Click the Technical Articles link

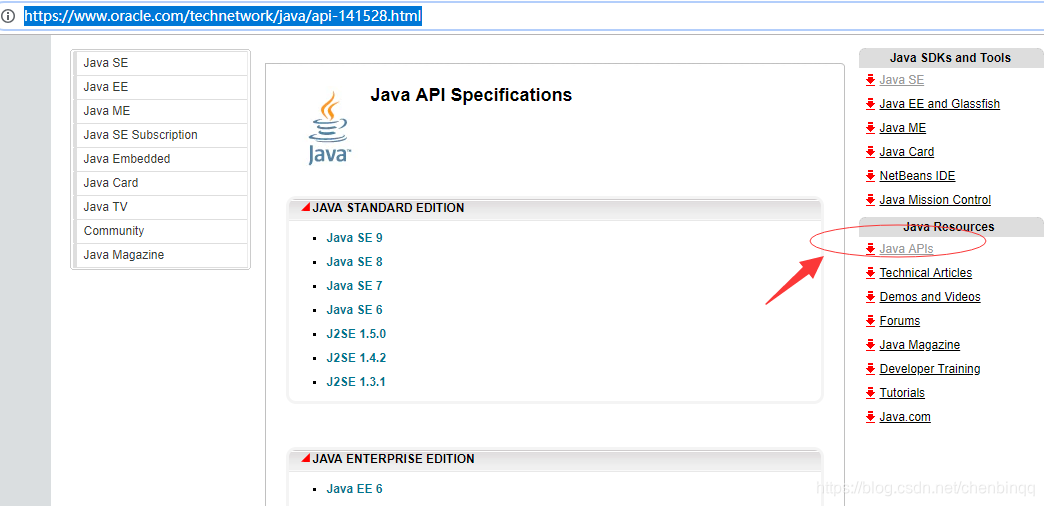[x=925, y=273]
